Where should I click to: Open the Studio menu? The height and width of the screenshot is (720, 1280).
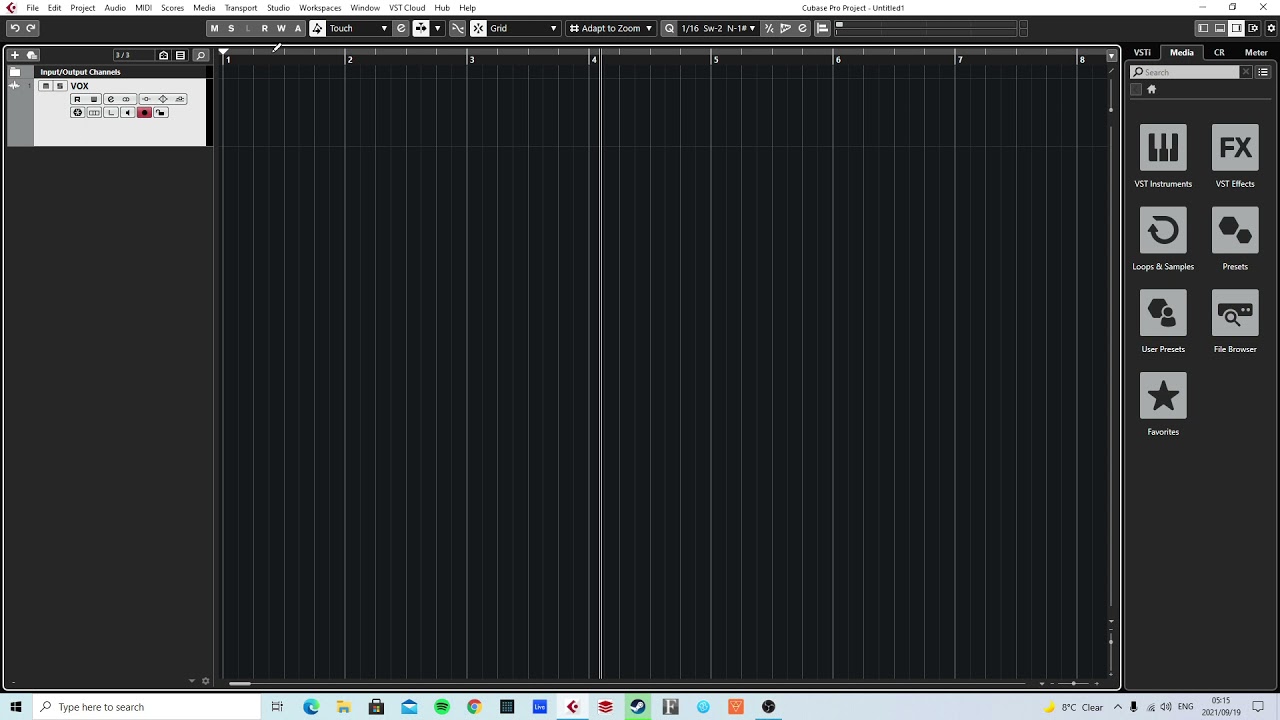coord(278,8)
